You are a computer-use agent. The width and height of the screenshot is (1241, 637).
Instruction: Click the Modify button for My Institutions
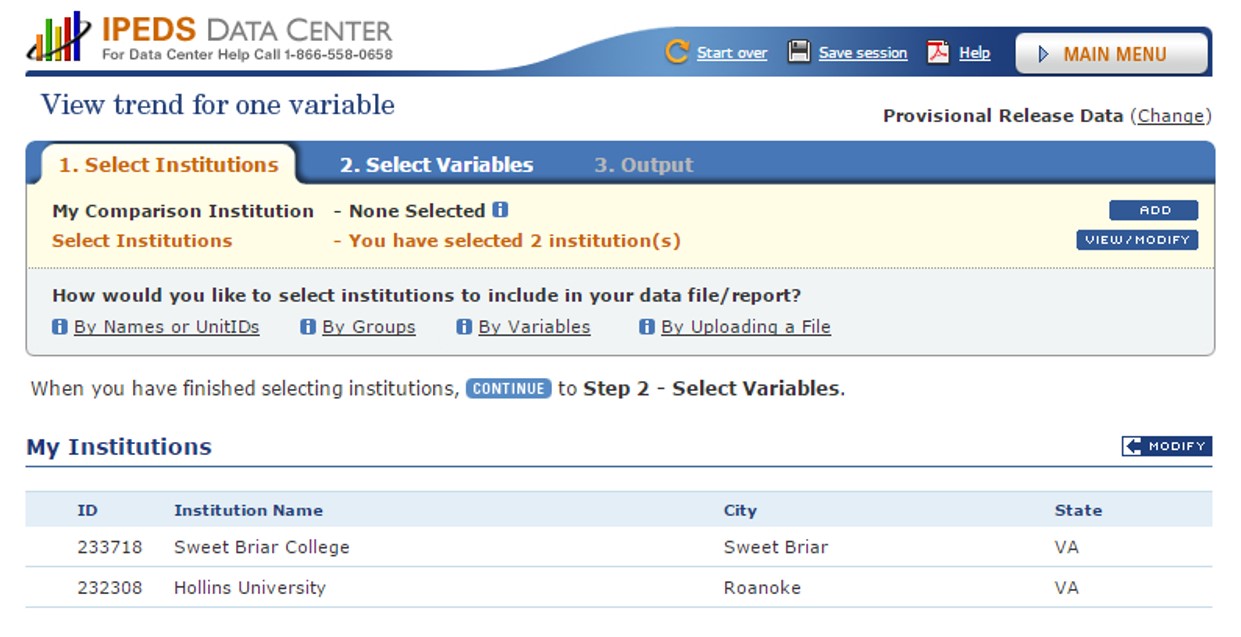[1166, 446]
